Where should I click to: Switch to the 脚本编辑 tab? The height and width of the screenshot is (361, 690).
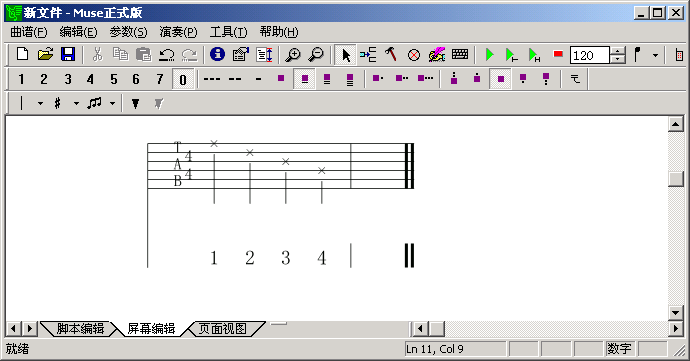pyautogui.click(x=80, y=329)
